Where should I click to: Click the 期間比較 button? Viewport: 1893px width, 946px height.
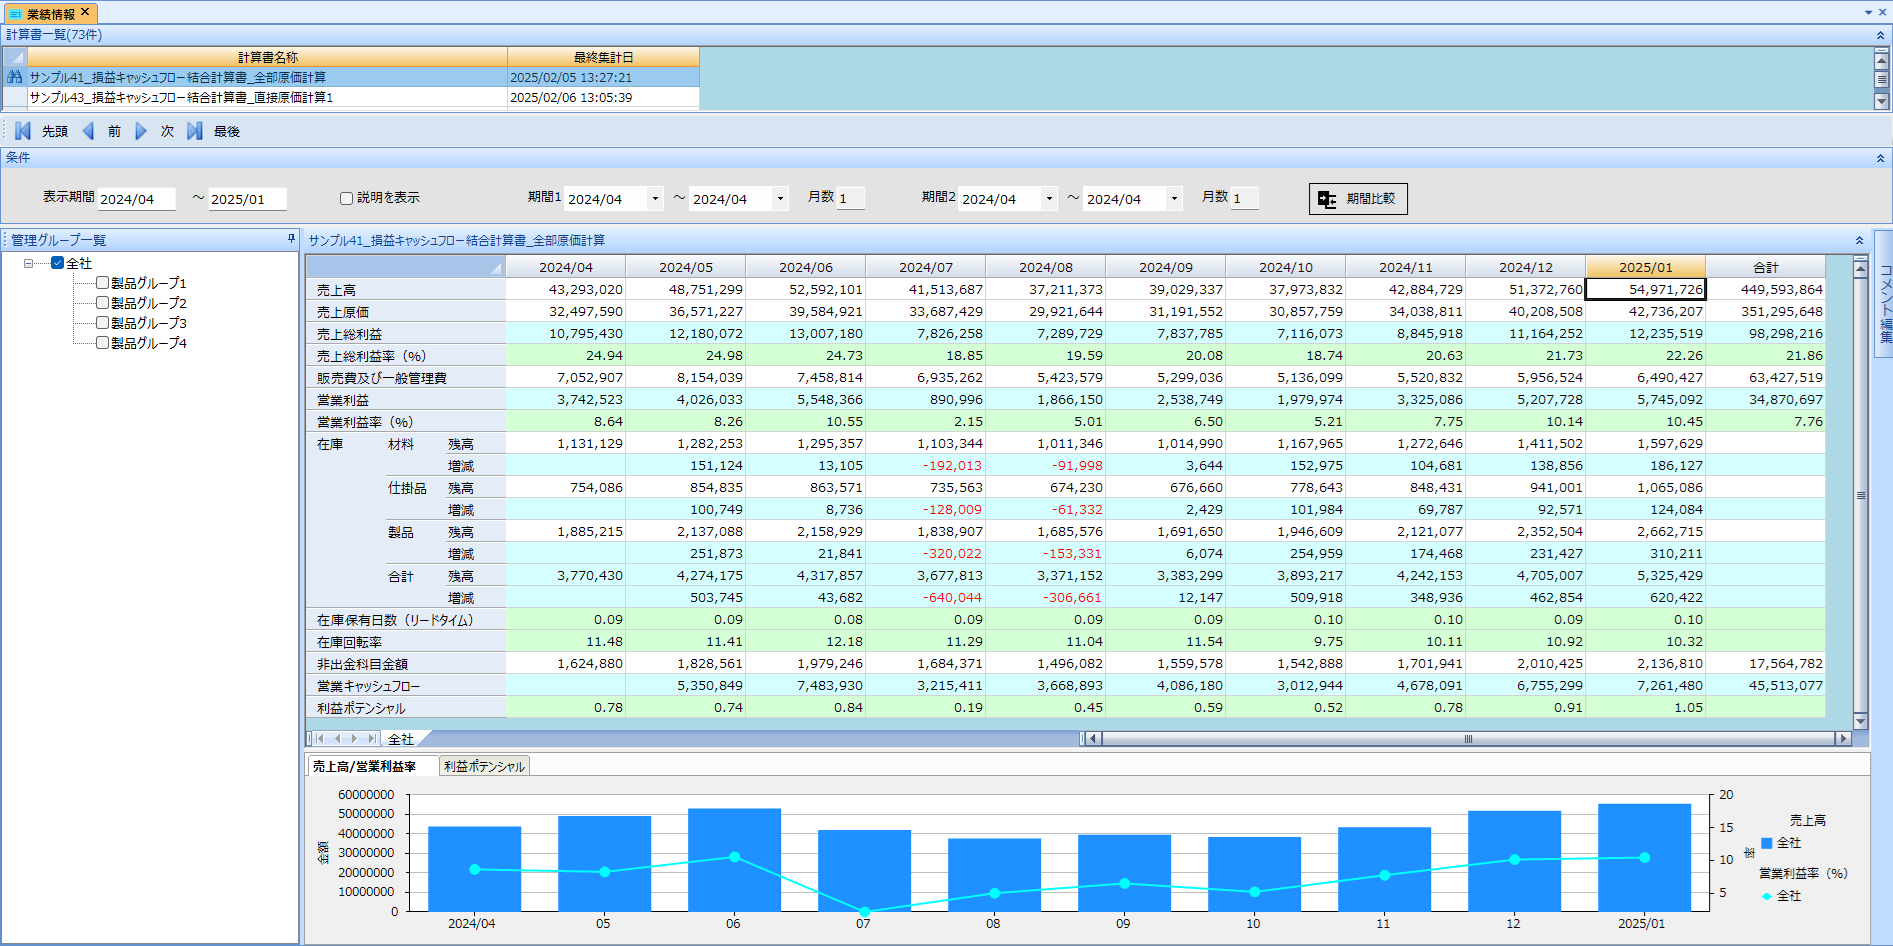click(x=1358, y=199)
